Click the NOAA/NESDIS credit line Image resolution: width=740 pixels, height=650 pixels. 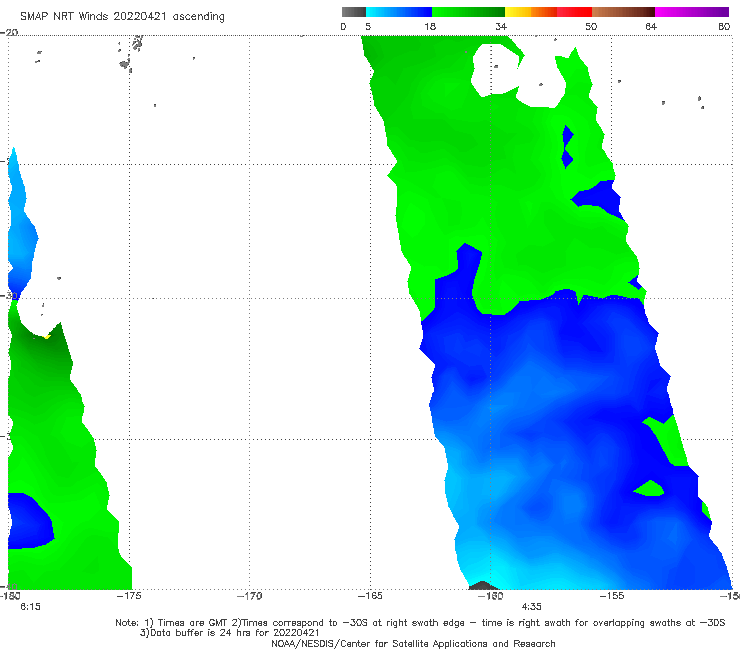coord(413,643)
